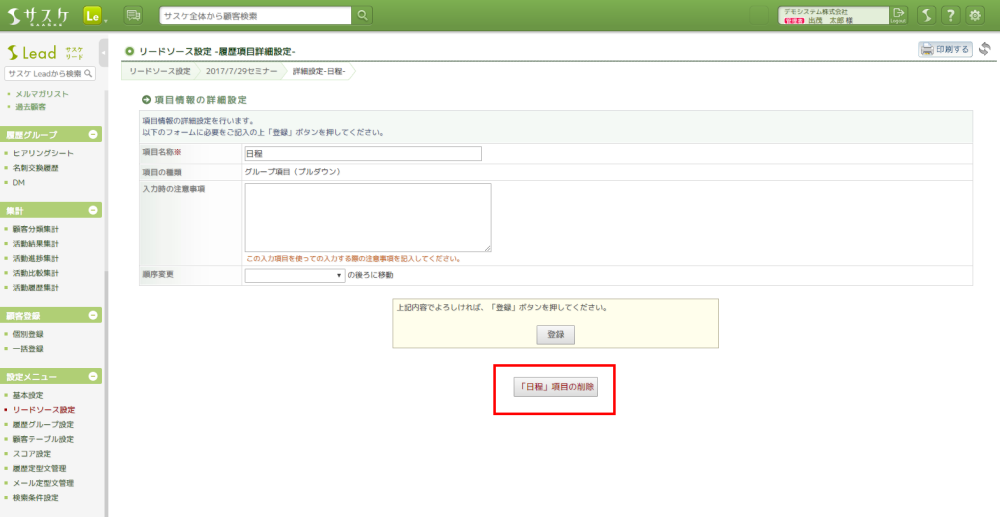Collapse the 履歴グループ sidebar section
1000x517 pixels.
(94, 134)
